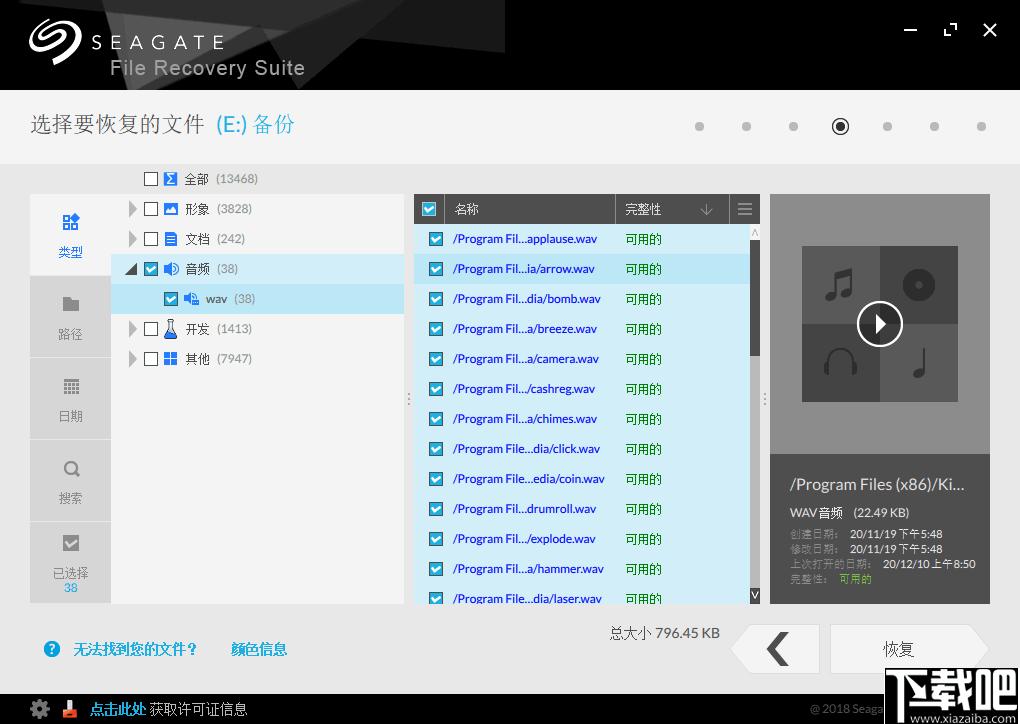Select the click.wav file row

click(x=582, y=448)
